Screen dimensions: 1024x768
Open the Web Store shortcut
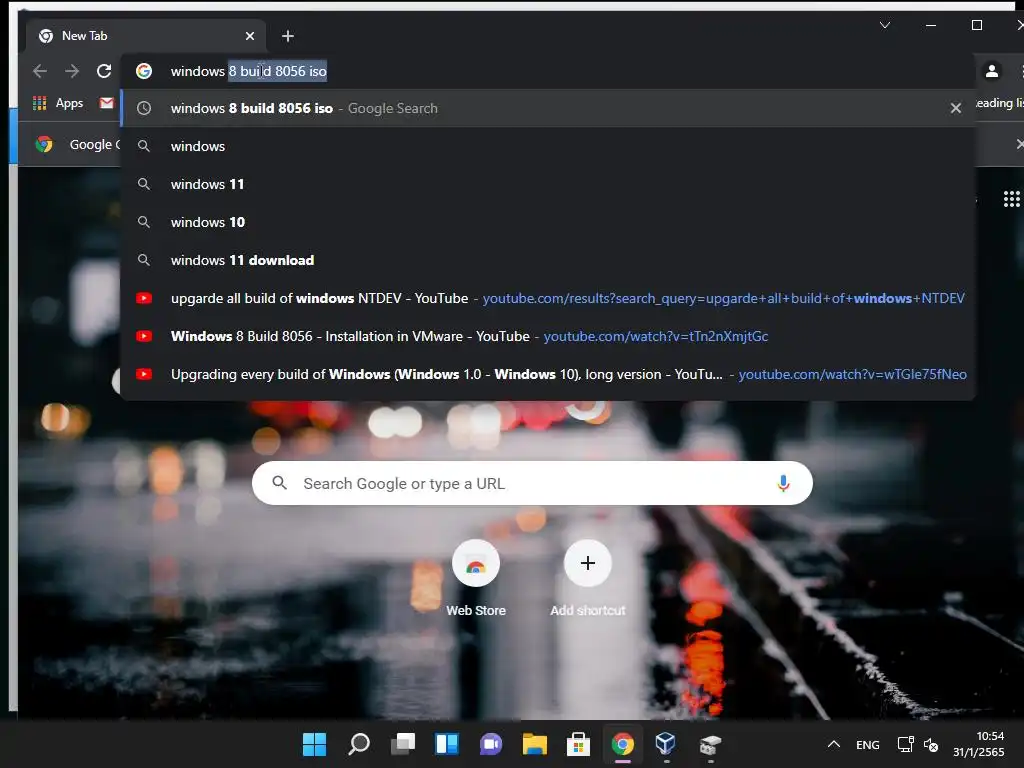pyautogui.click(x=476, y=579)
